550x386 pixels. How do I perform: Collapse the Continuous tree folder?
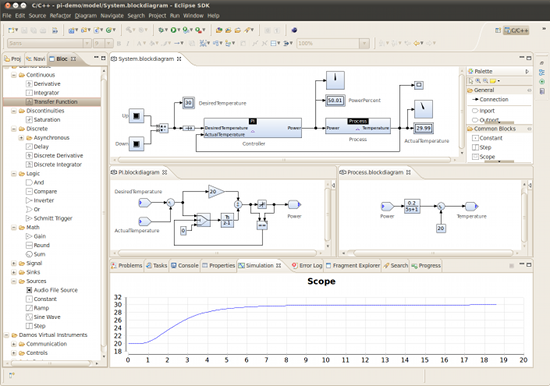[x=14, y=75]
